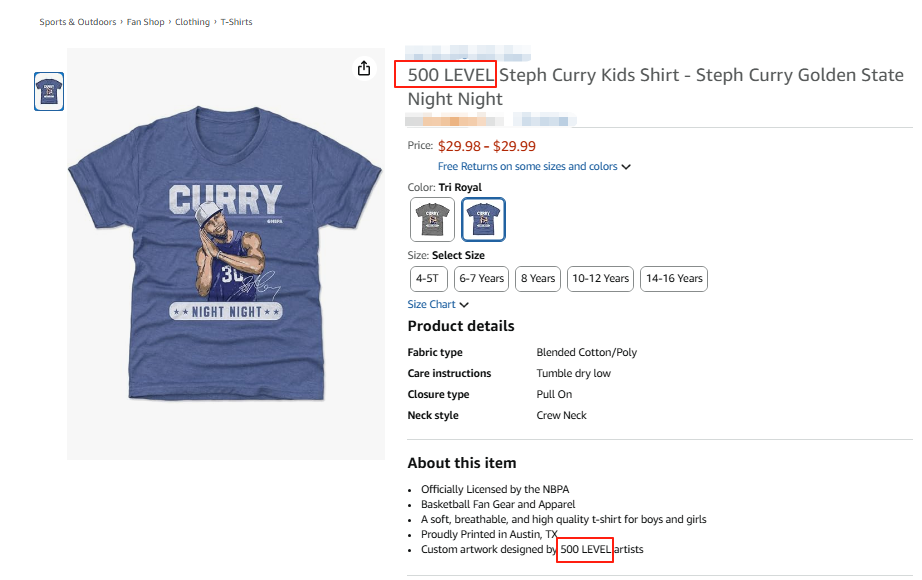
Task: Go to Sports & Outdoors breadcrumb
Action: (x=78, y=22)
